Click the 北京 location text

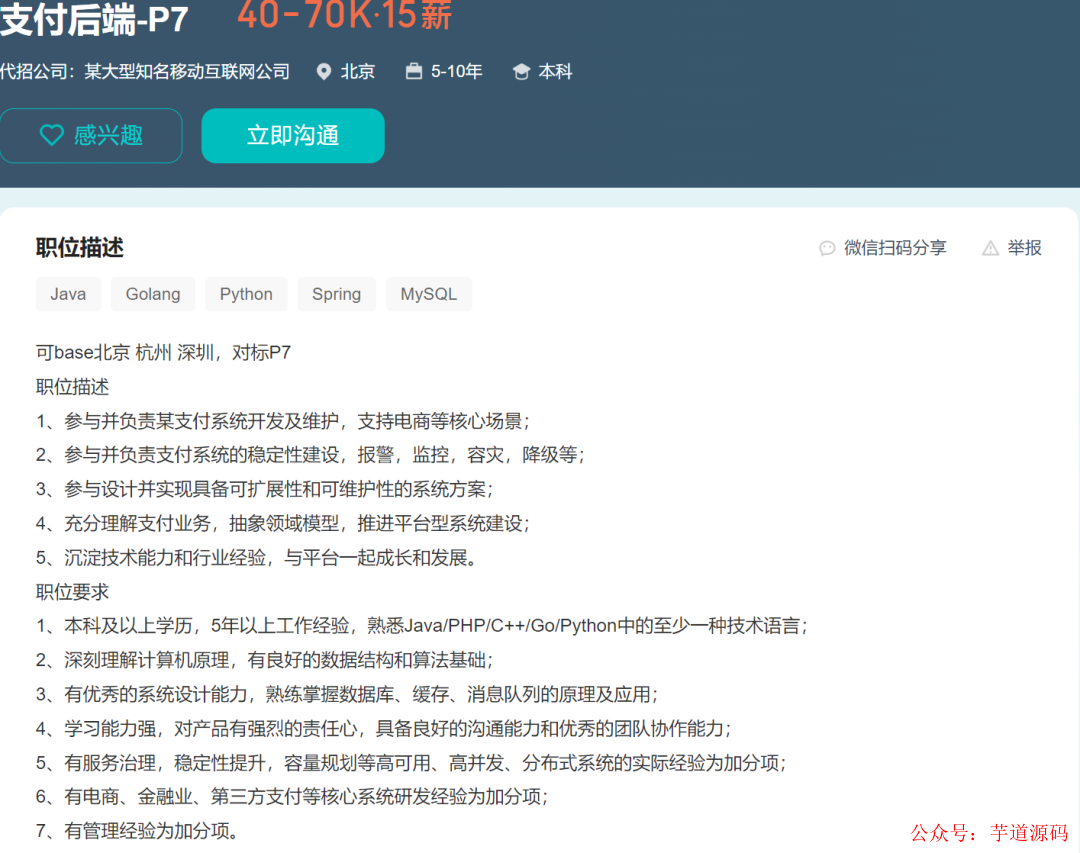pyautogui.click(x=357, y=72)
